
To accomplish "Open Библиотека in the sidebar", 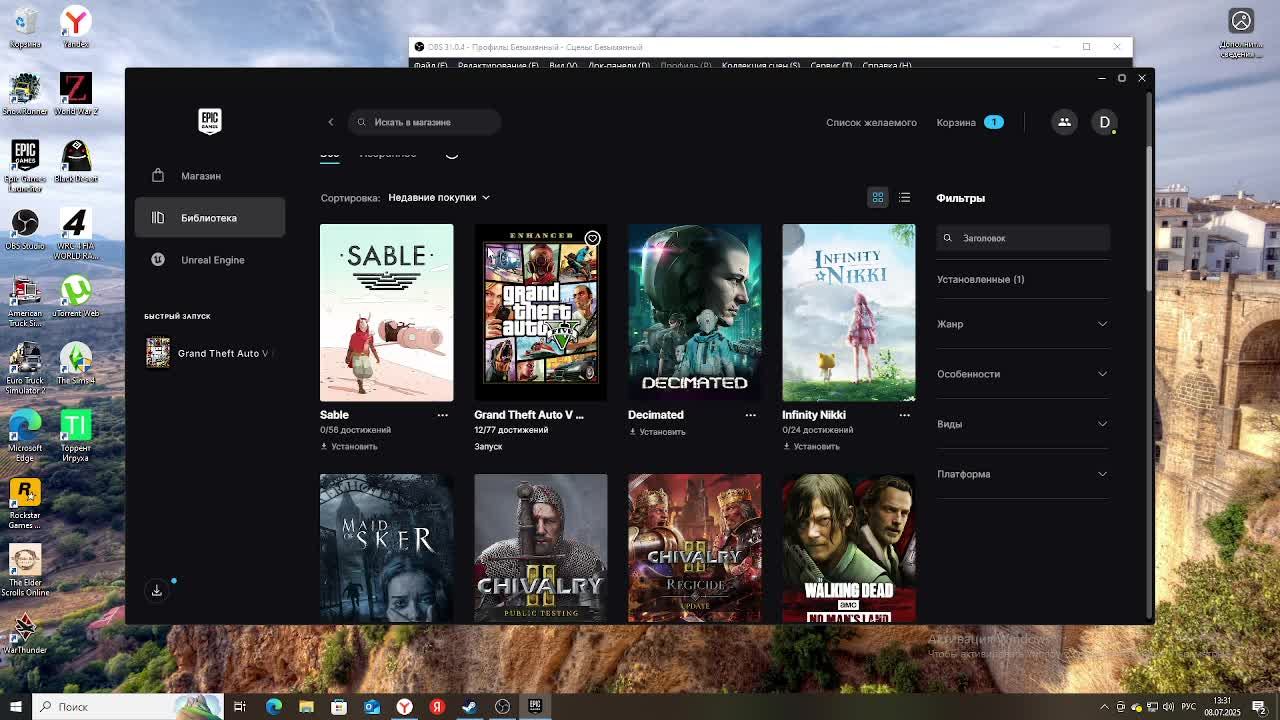I will click(x=210, y=218).
